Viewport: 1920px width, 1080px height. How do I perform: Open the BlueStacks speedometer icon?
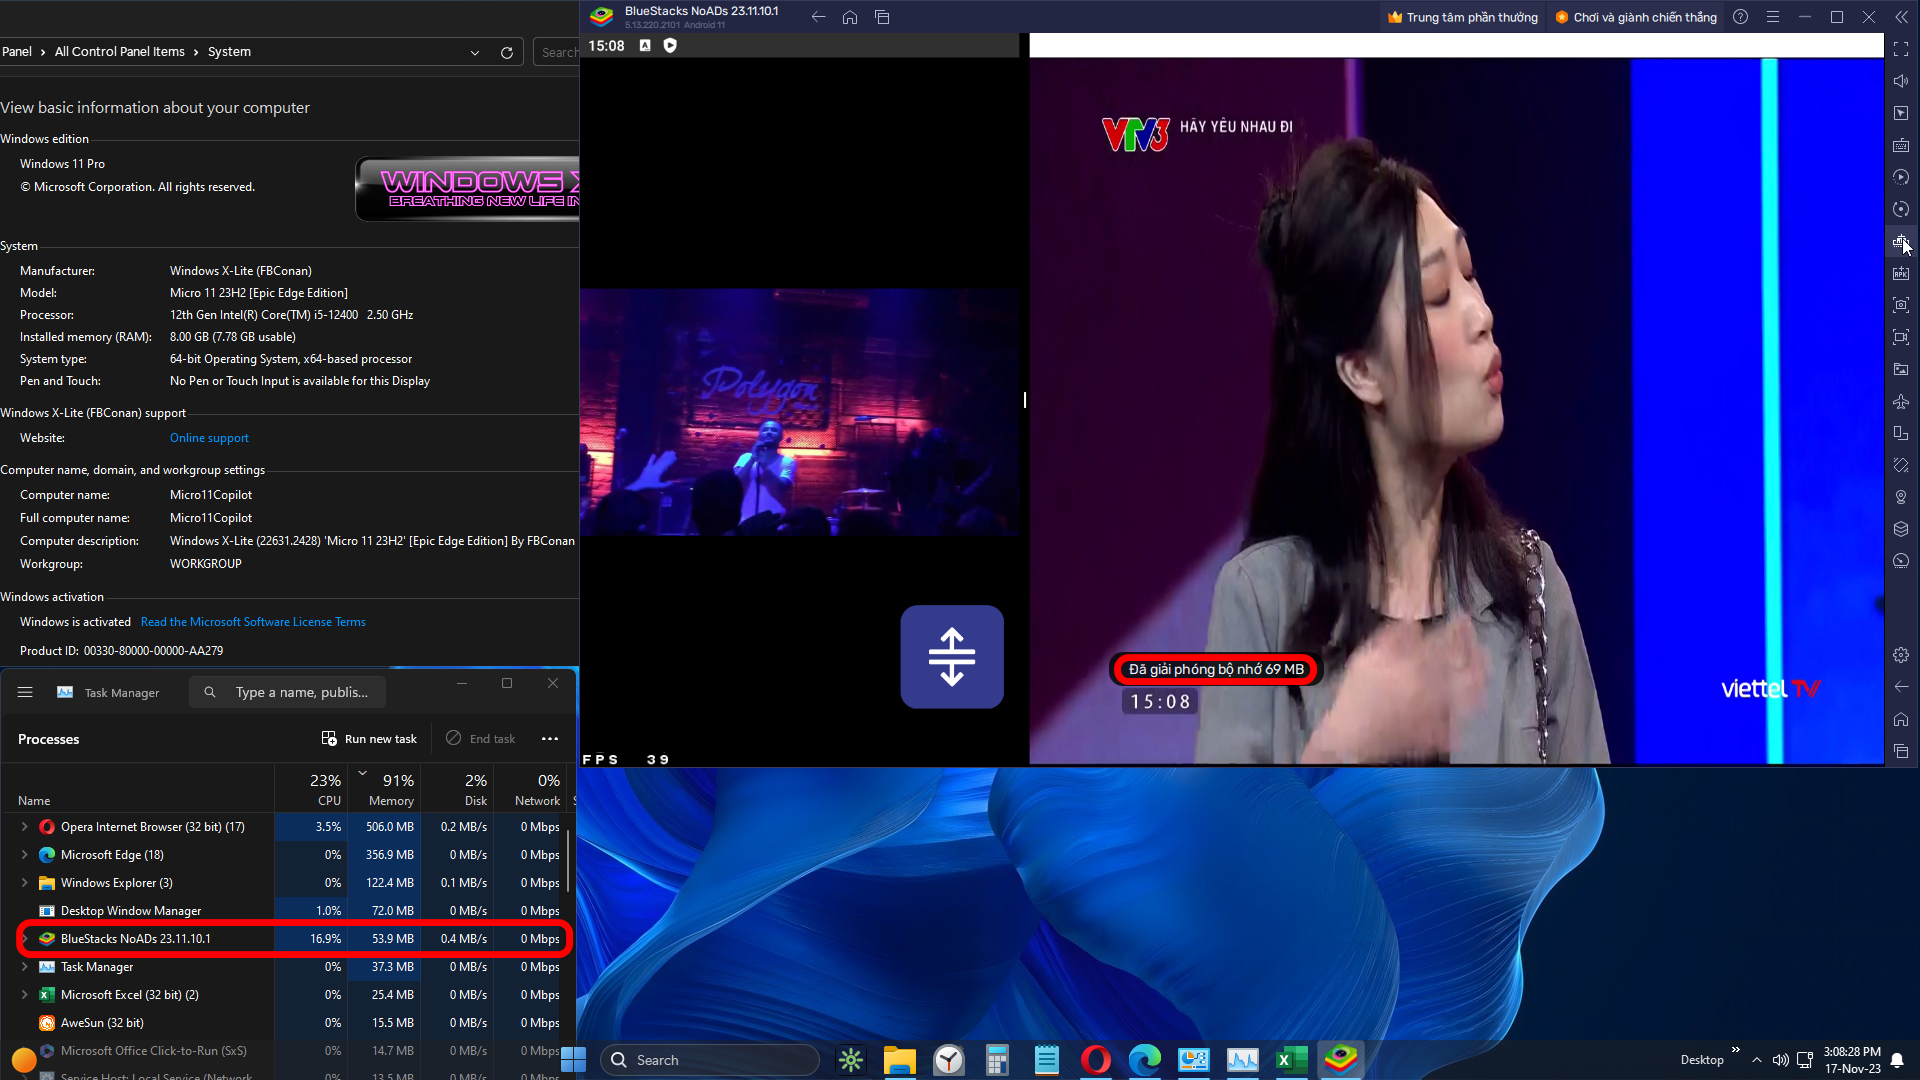(x=1901, y=561)
